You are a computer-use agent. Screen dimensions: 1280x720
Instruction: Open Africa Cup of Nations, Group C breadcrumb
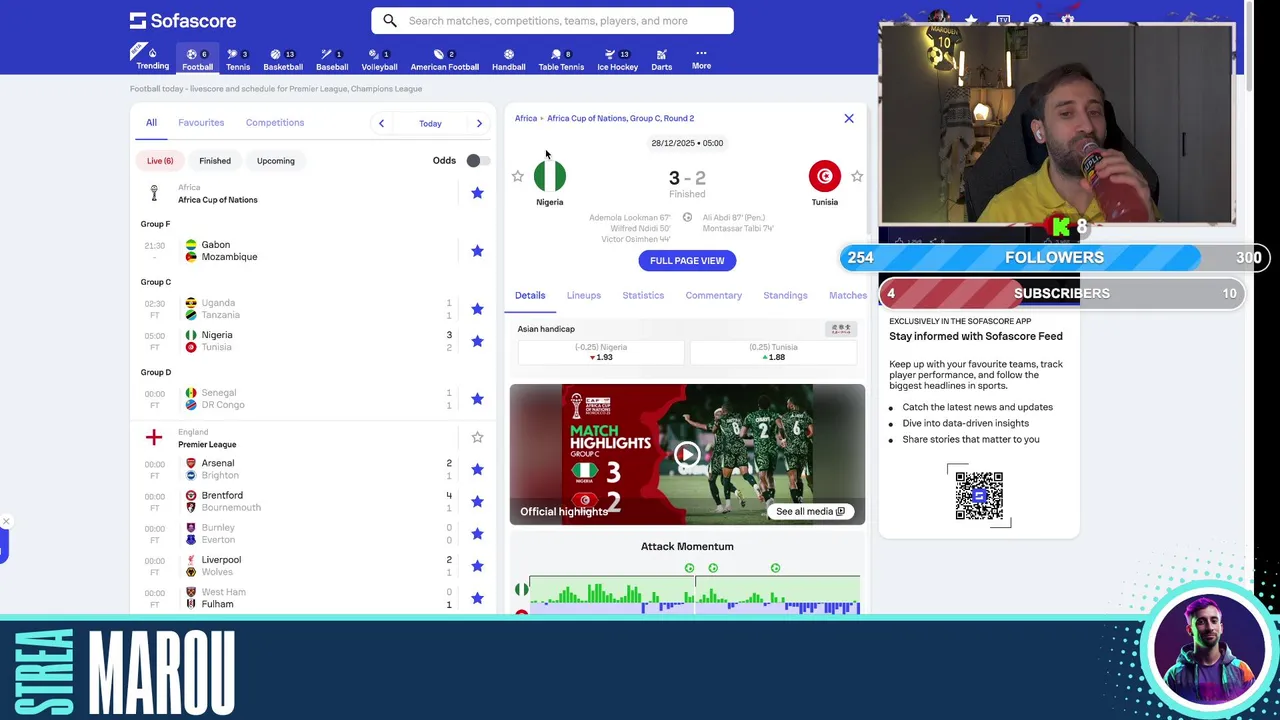(x=620, y=118)
